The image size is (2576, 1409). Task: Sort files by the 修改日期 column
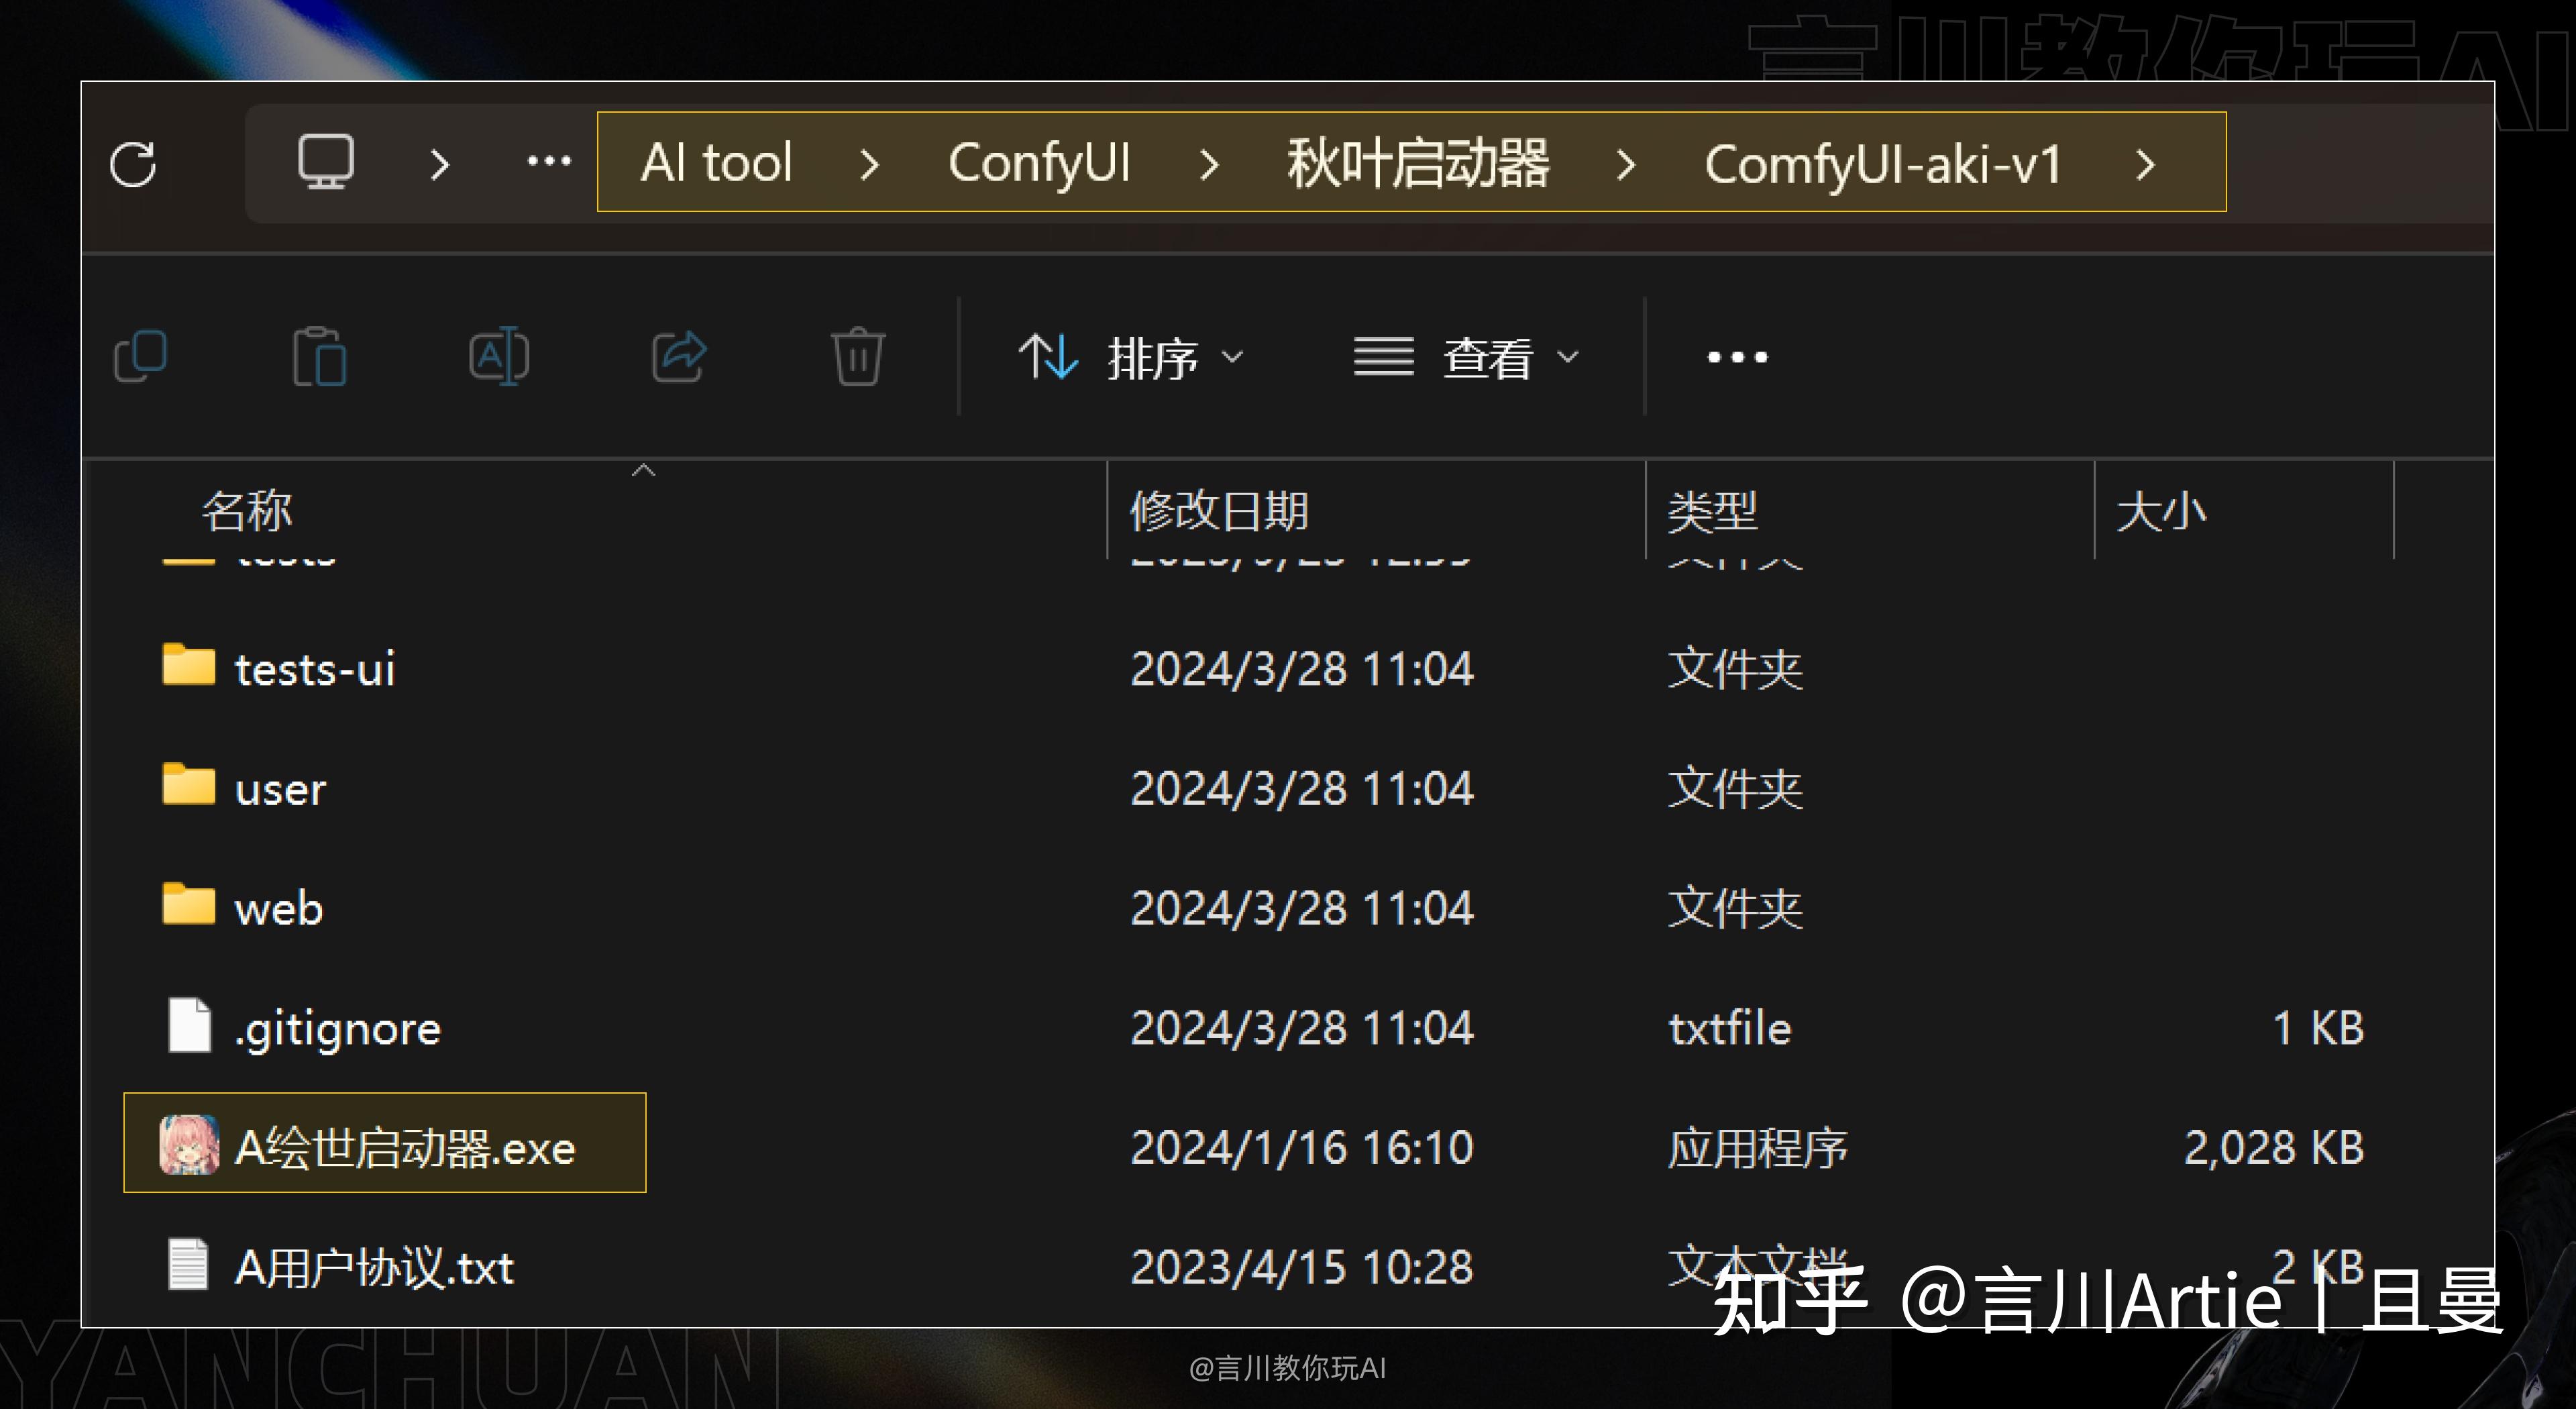click(x=1221, y=512)
